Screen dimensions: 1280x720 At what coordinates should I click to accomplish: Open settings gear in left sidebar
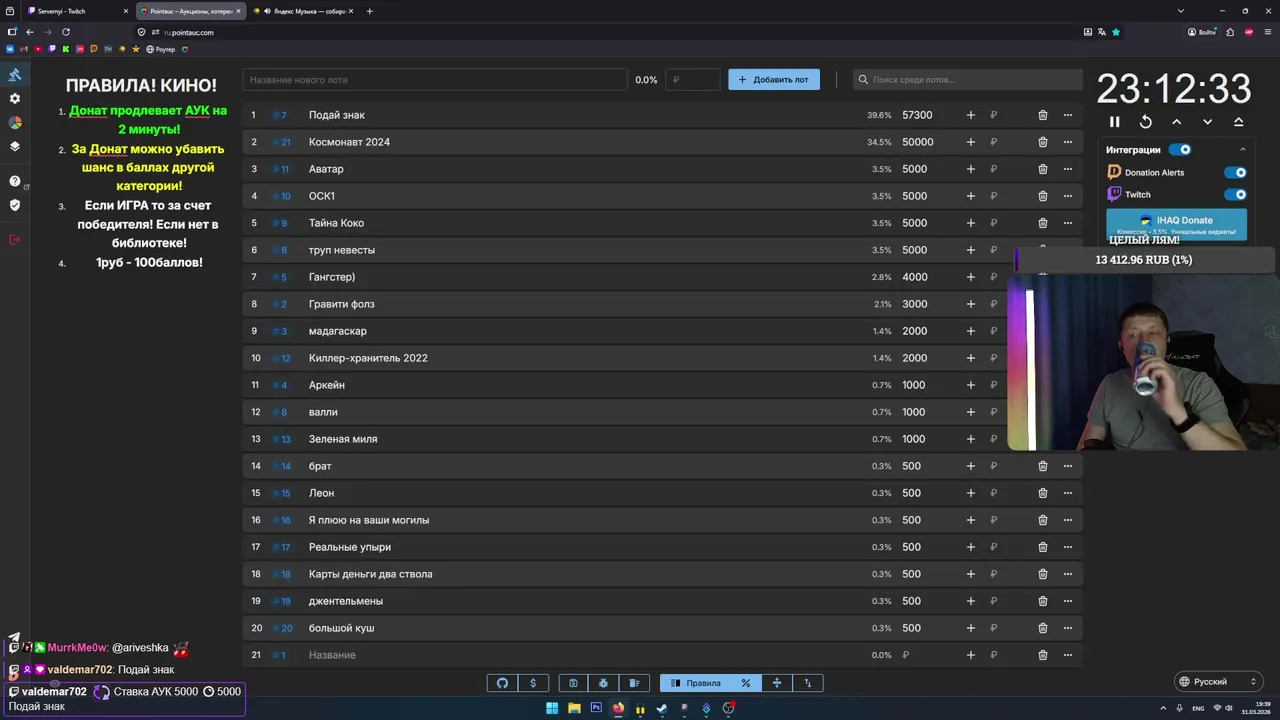[x=15, y=99]
